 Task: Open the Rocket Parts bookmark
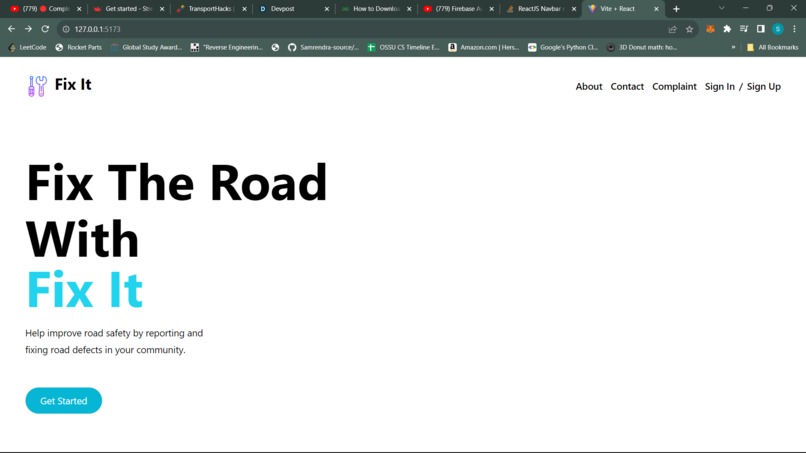pyautogui.click(x=79, y=47)
